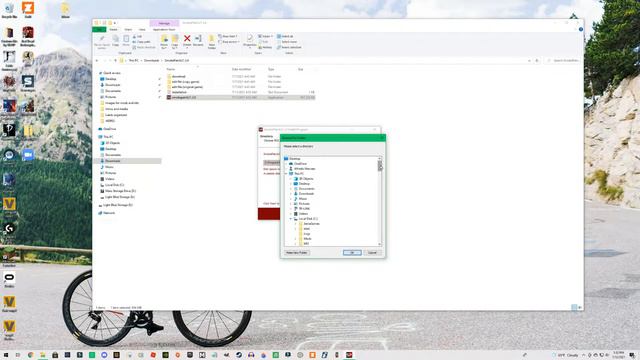Click Downloads breadcrumb in address bar

(x=151, y=60)
